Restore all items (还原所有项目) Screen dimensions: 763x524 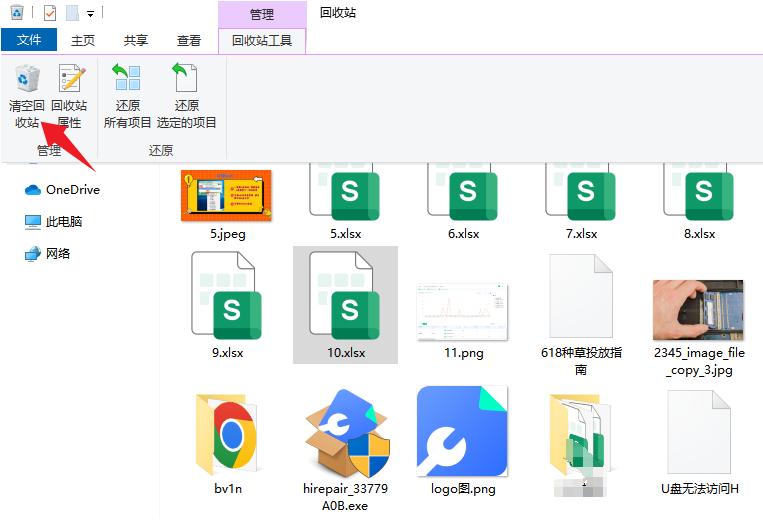pyautogui.click(x=127, y=96)
